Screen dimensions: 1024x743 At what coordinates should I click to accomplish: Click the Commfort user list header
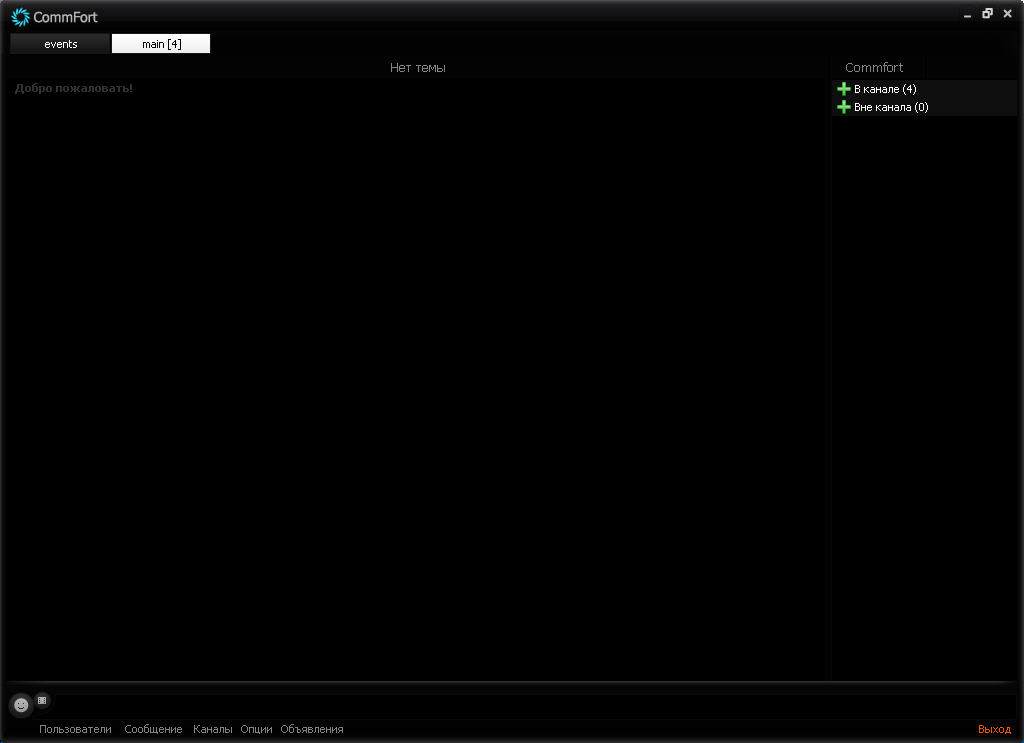point(874,67)
